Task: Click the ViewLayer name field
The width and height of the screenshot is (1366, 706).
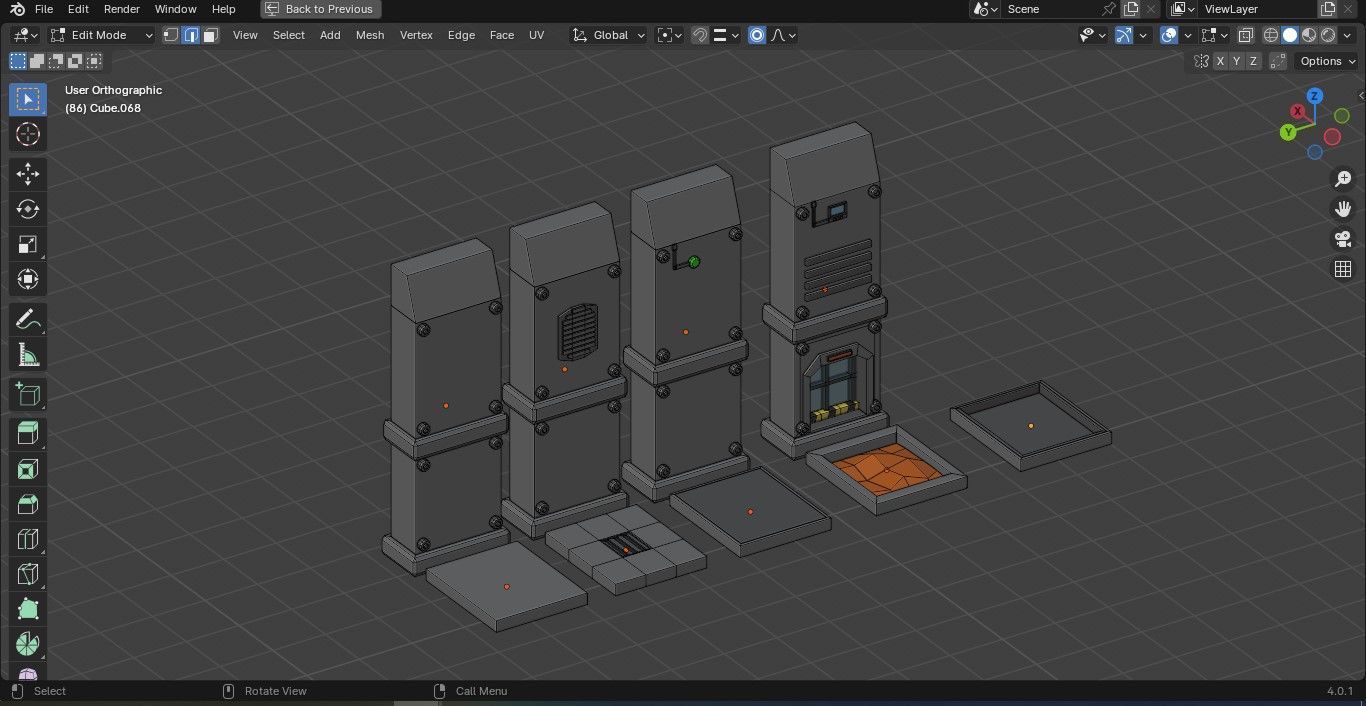Action: [1257, 9]
